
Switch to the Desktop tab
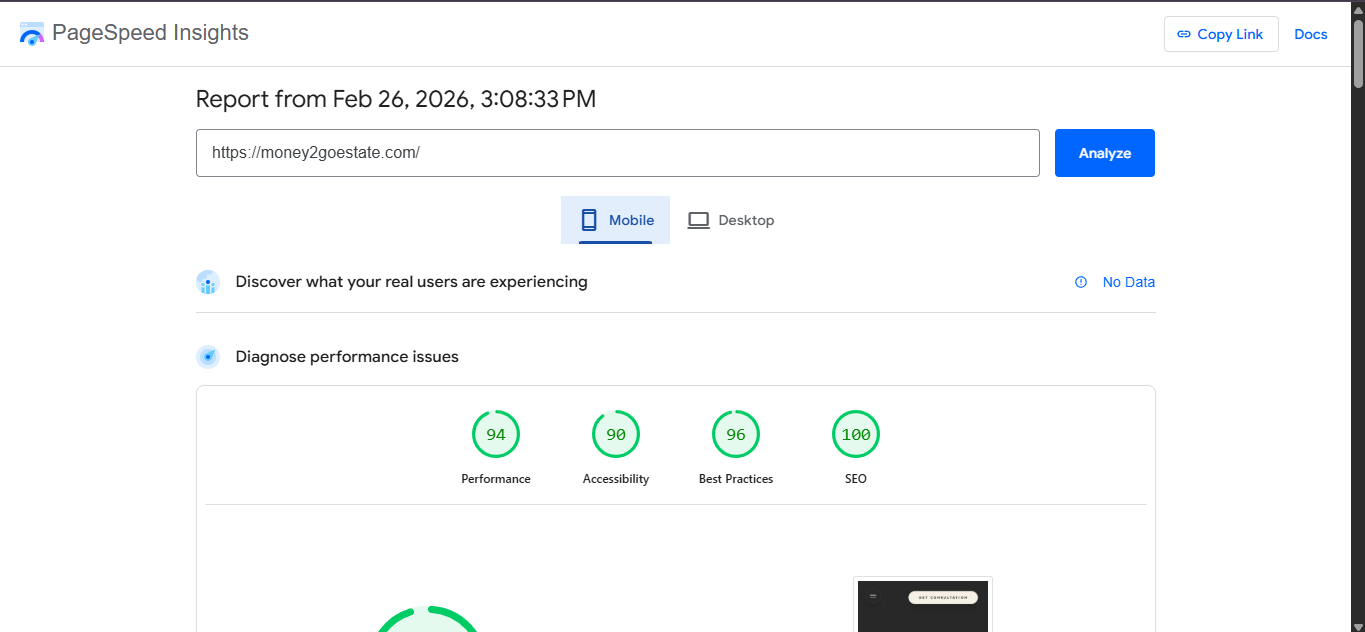point(731,220)
